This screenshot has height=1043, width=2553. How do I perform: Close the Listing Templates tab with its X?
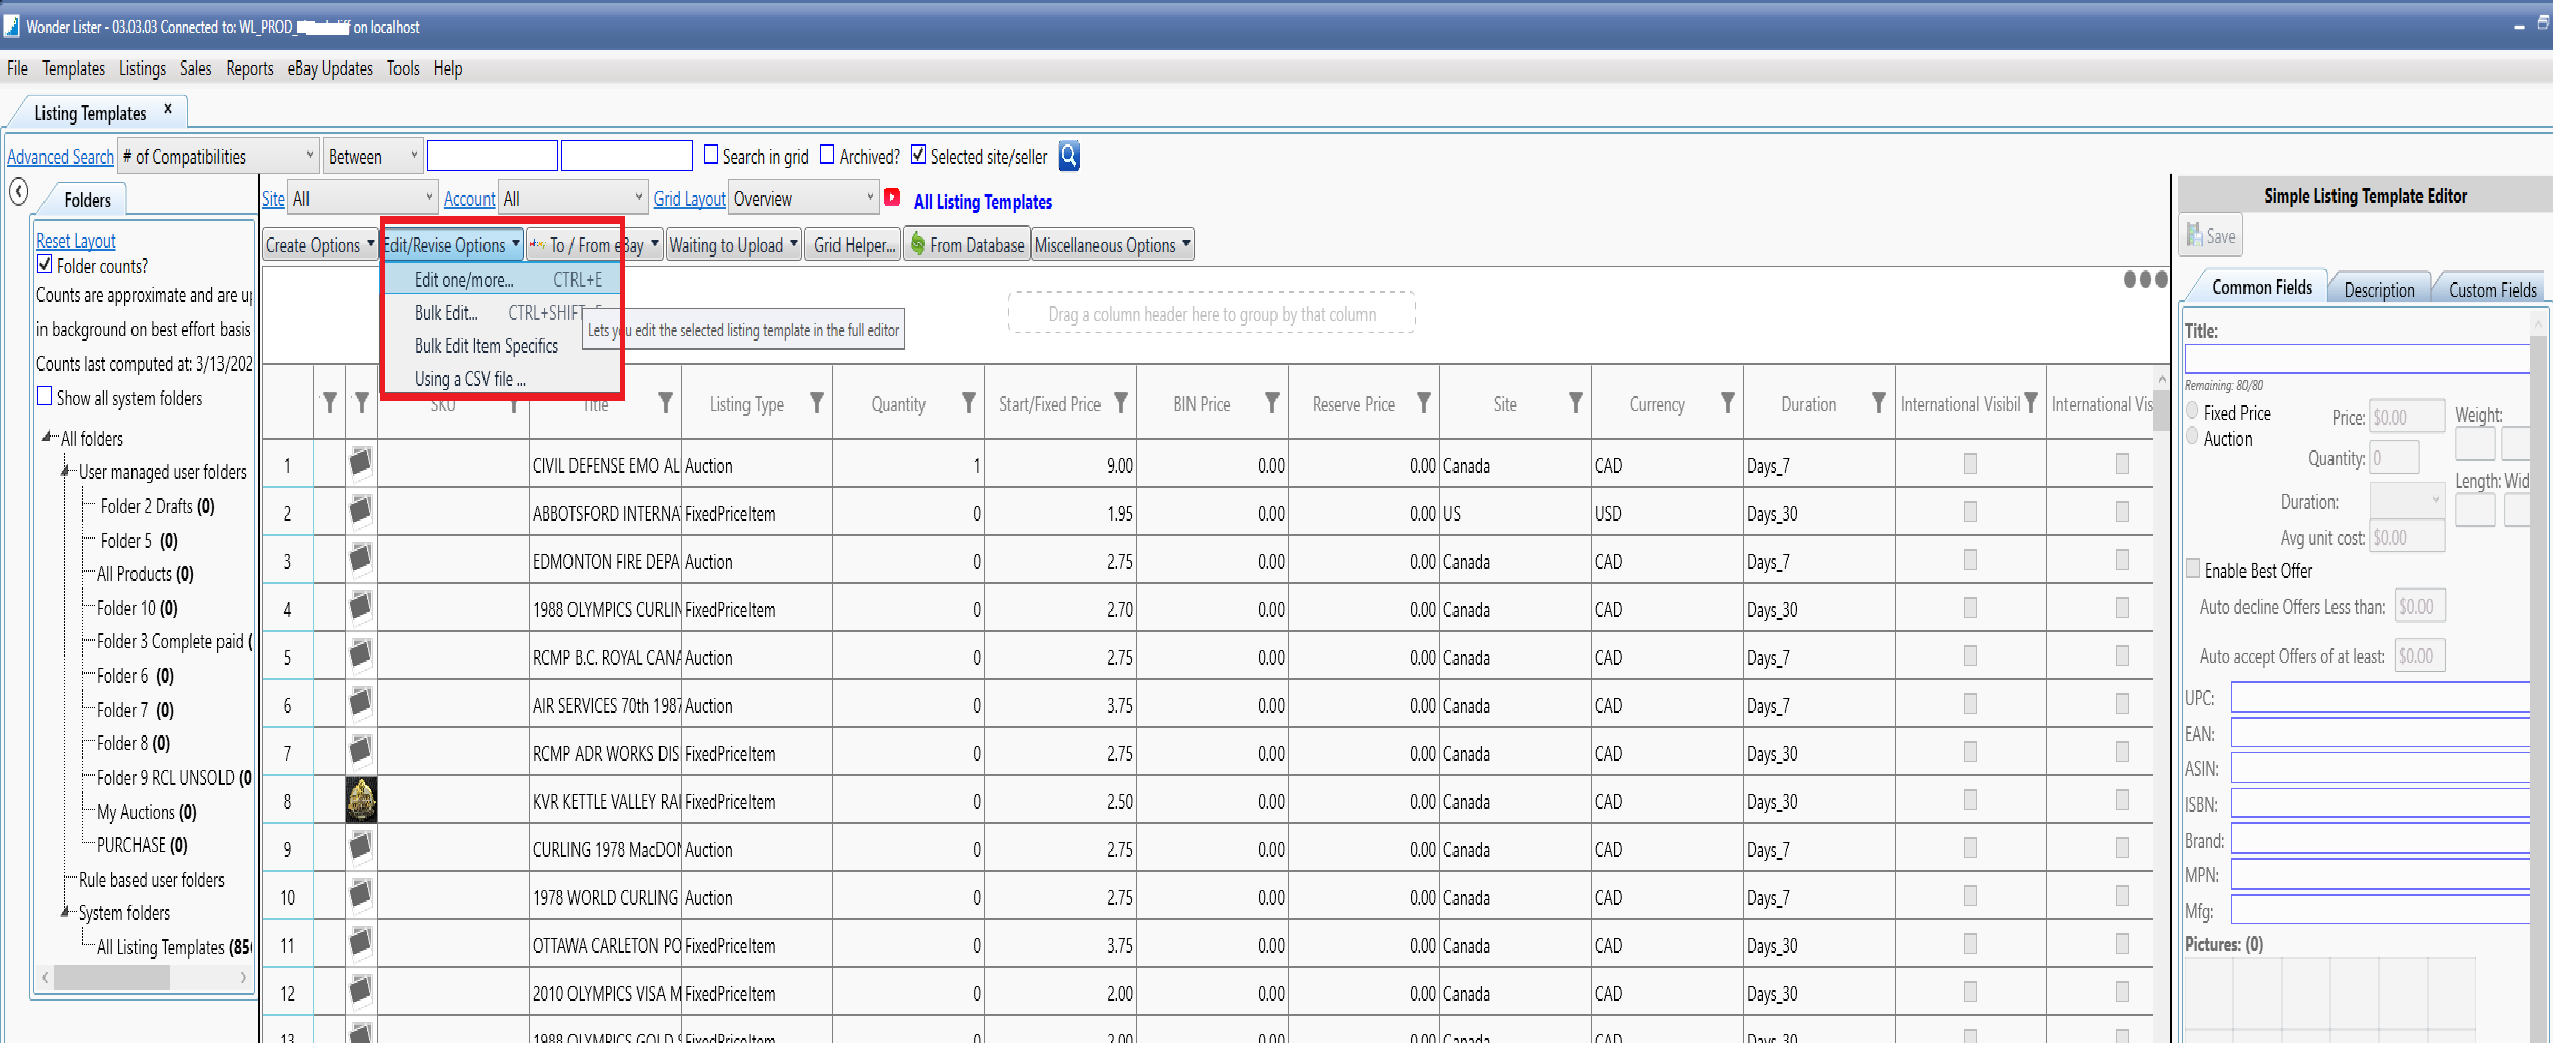pyautogui.click(x=168, y=109)
